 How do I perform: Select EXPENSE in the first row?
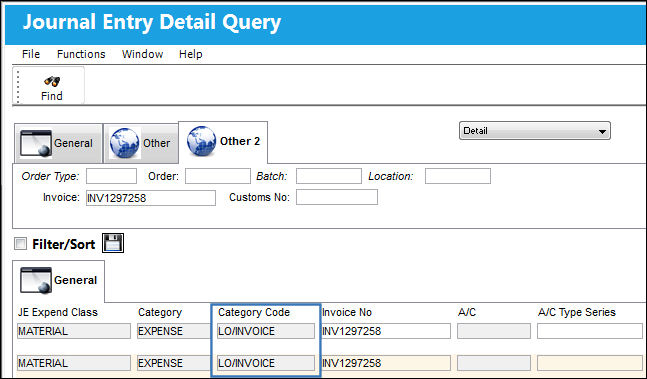coord(174,331)
